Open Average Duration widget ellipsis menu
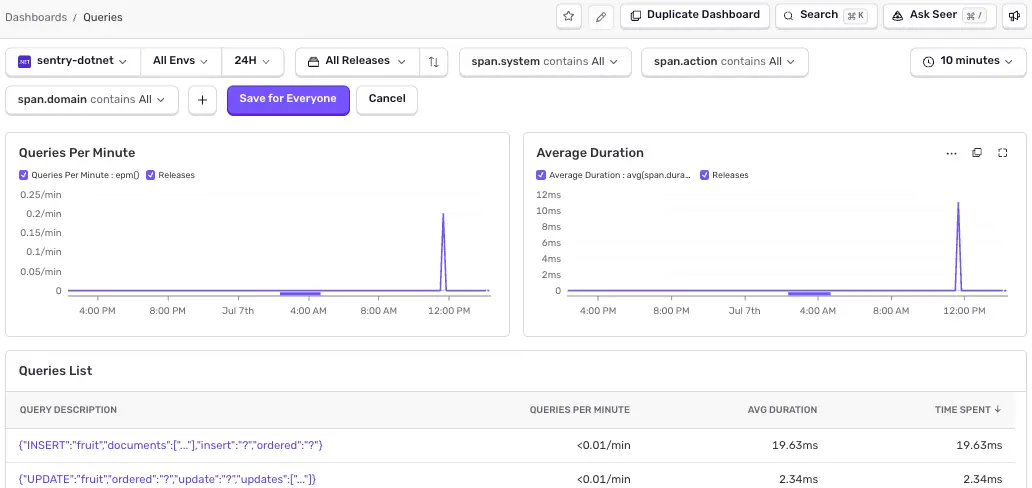Image resolution: width=1032 pixels, height=488 pixels. (951, 153)
